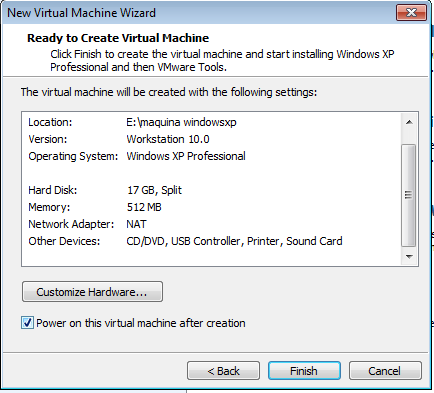Select the location value E:\maquina windowsxp

(x=181, y=122)
